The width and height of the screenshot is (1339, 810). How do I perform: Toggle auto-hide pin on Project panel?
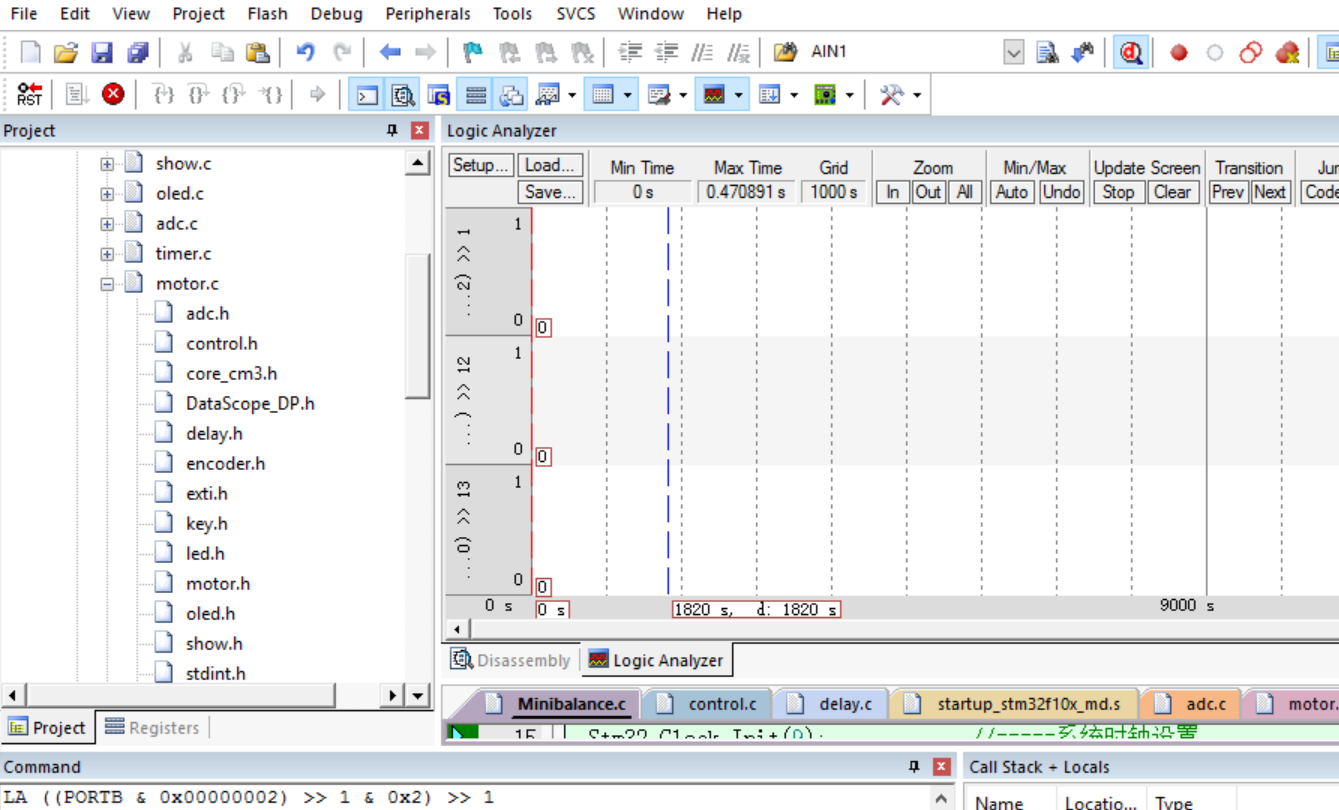(x=392, y=131)
